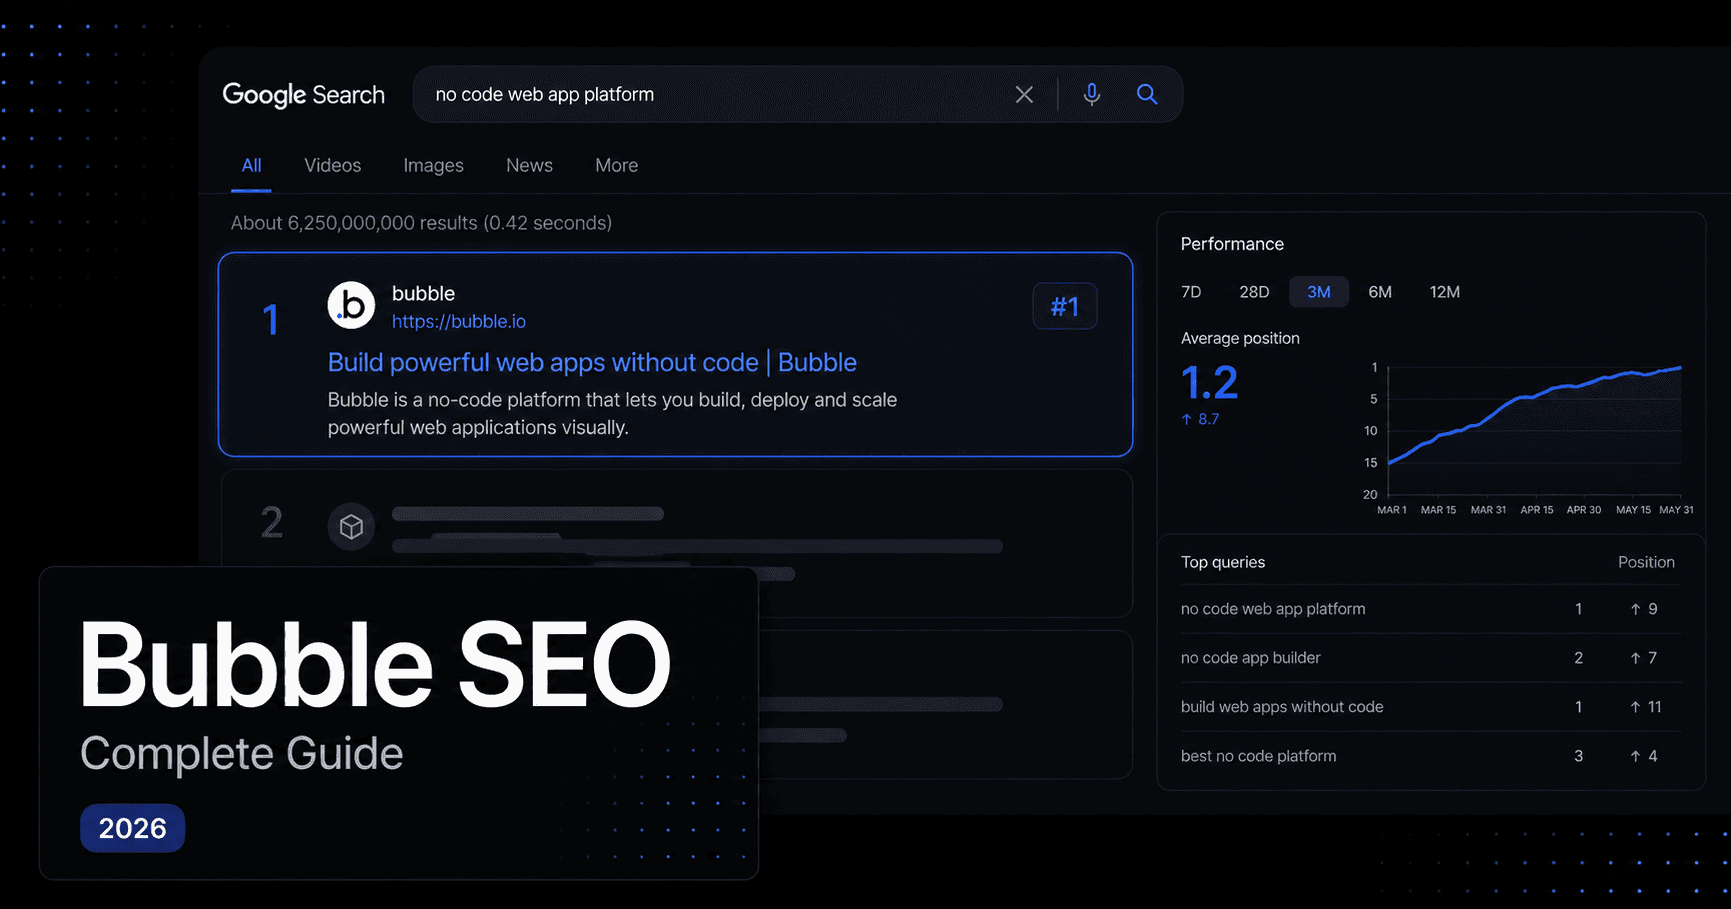Select the 7D time range
Viewport: 1731px width, 909px height.
click(1191, 292)
